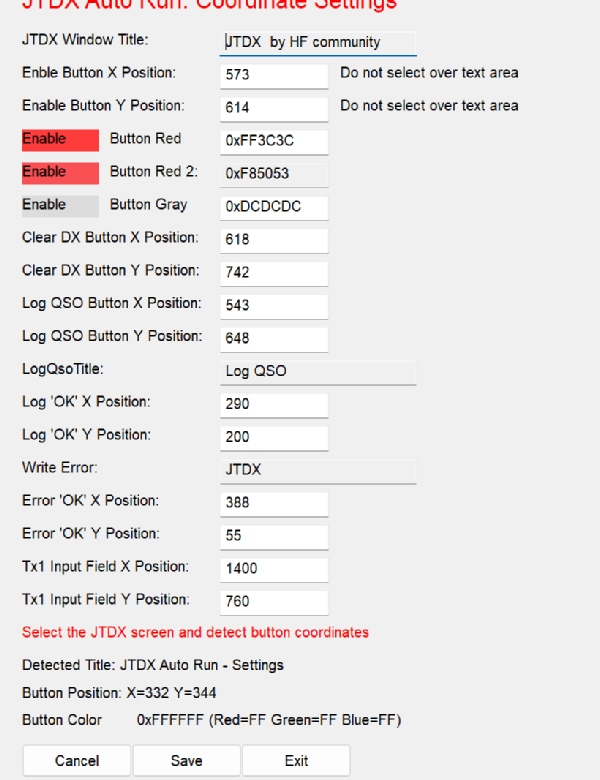The height and width of the screenshot is (780, 600).
Task: Click the Button Gray hex value field
Action: (274, 207)
